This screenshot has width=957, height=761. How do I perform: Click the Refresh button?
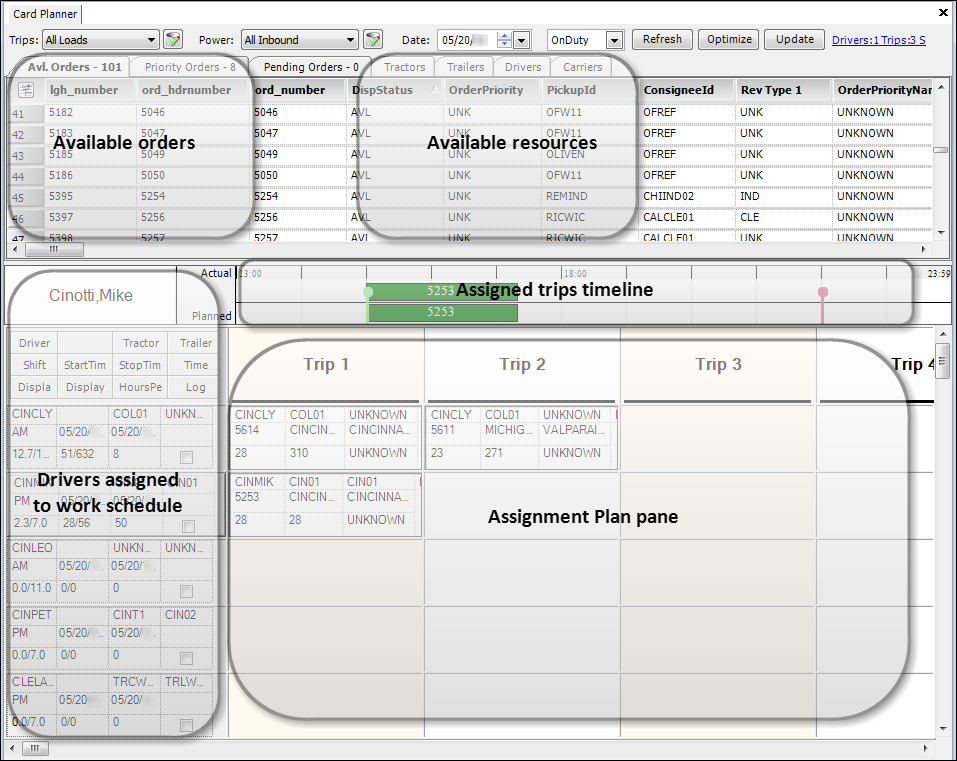(x=662, y=39)
